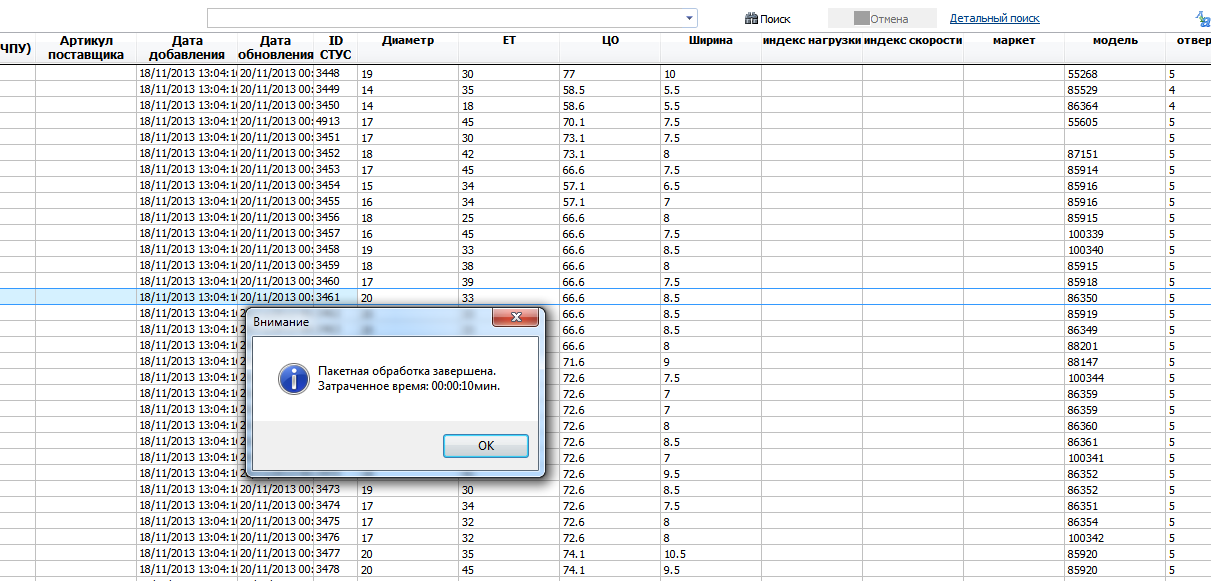This screenshot has width=1211, height=581.
Task: Sort by Артикул поставщика column header
Action: coord(86,48)
